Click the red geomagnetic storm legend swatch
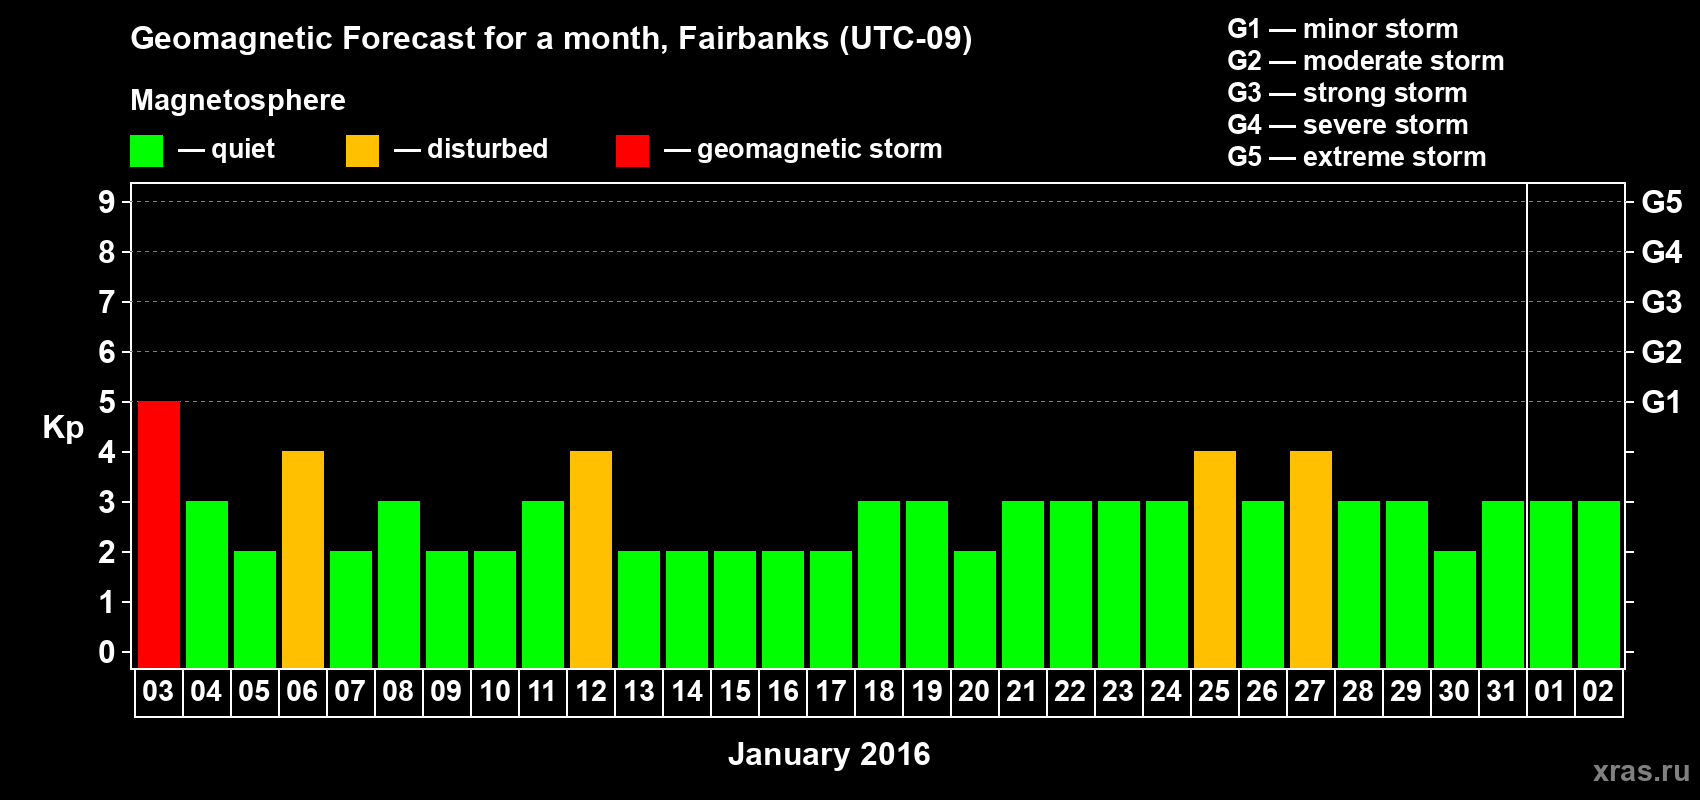1700x800 pixels. [633, 151]
